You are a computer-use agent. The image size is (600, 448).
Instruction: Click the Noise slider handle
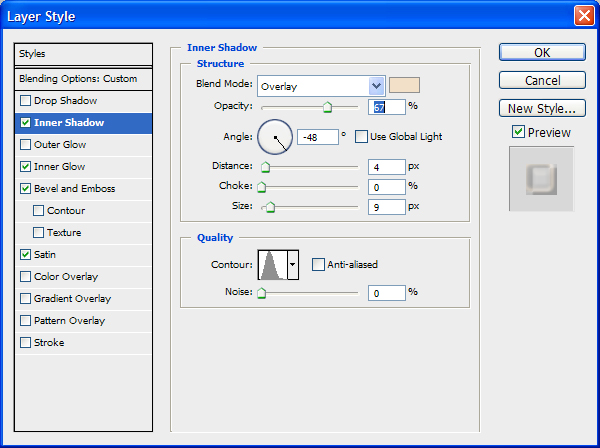coord(262,293)
